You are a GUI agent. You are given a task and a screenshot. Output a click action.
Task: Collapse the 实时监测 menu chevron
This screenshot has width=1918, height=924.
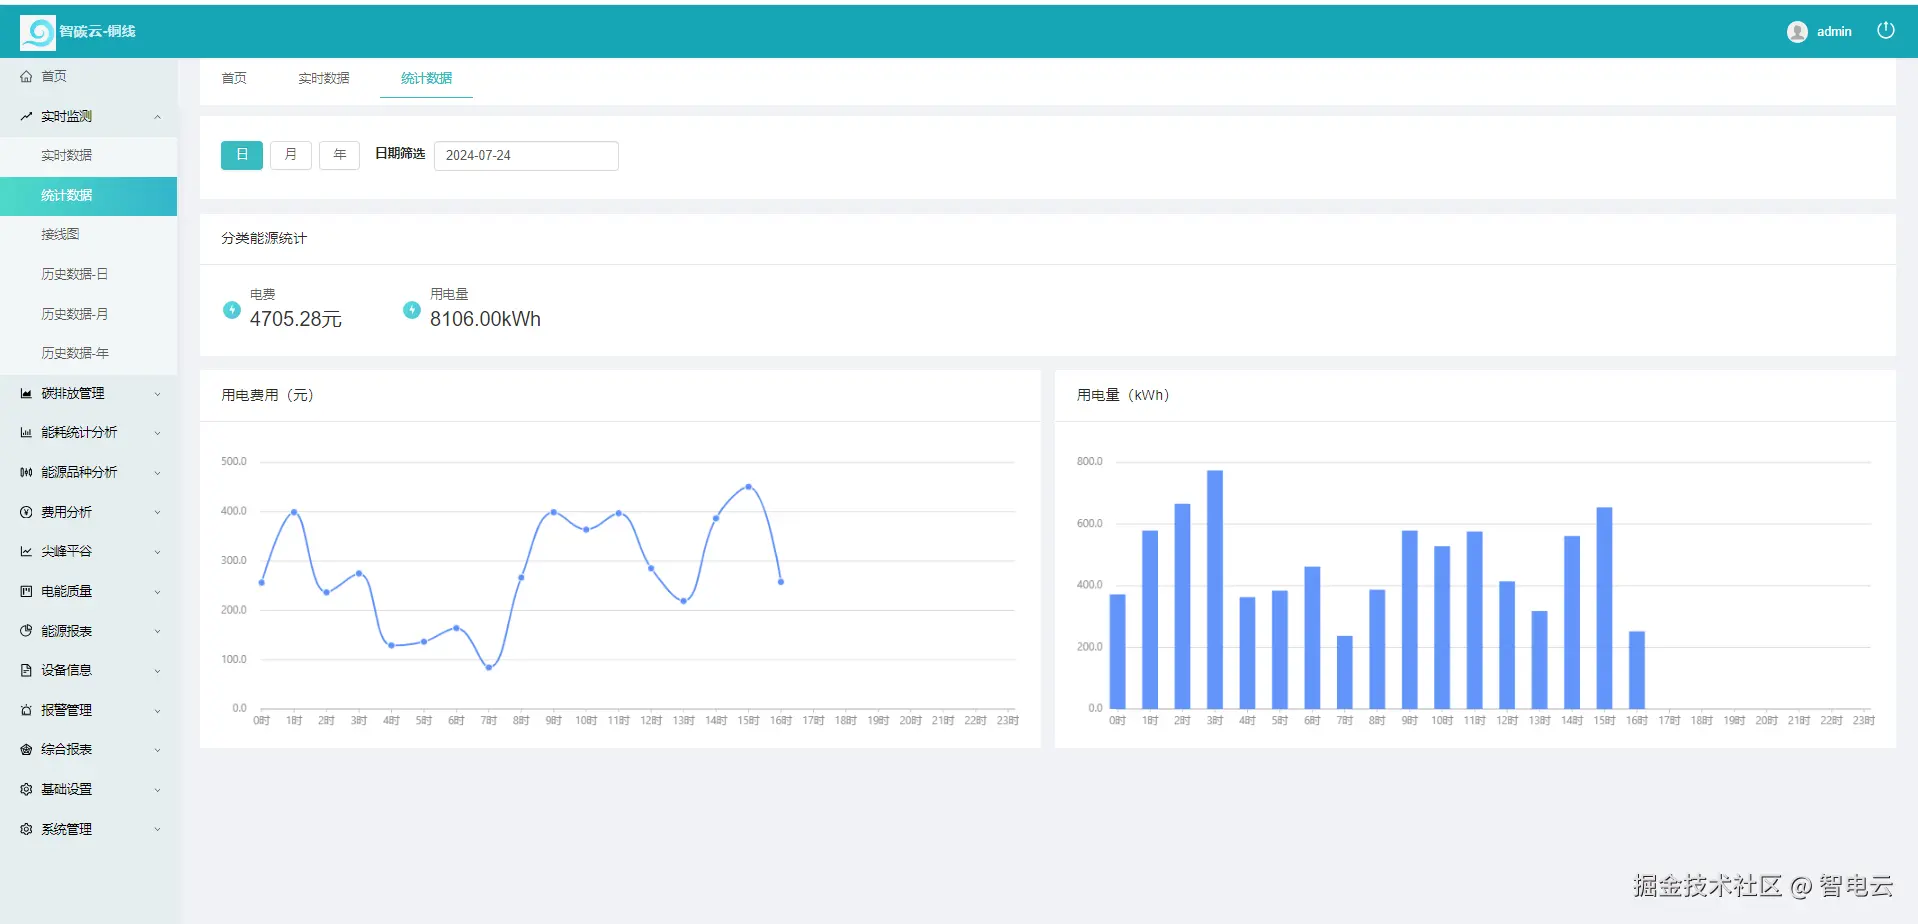click(x=157, y=117)
